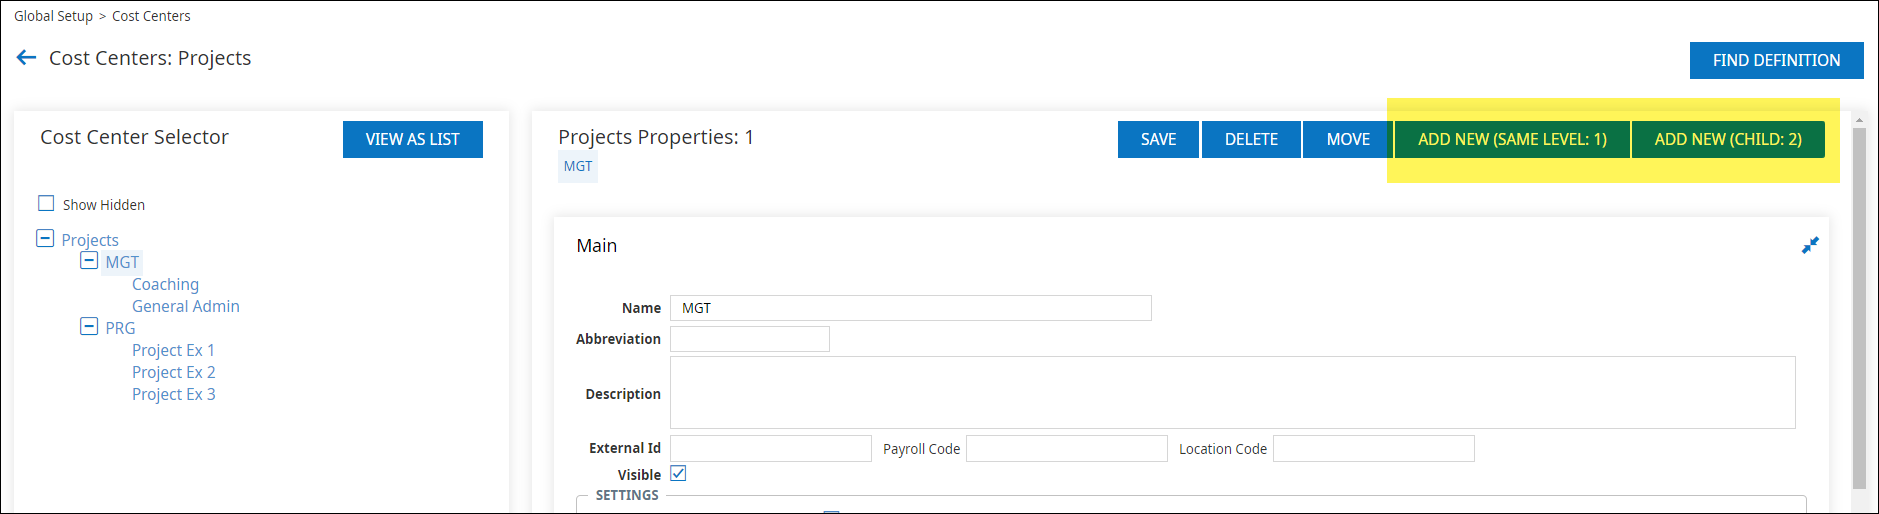Open Global Setup breadcrumb
This screenshot has width=1879, height=514.
tap(53, 16)
